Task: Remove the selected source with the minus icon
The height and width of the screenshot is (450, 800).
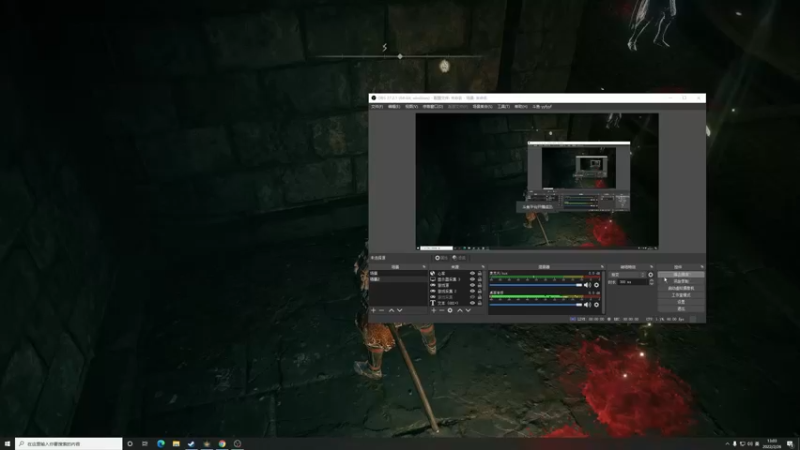Action: [x=441, y=310]
